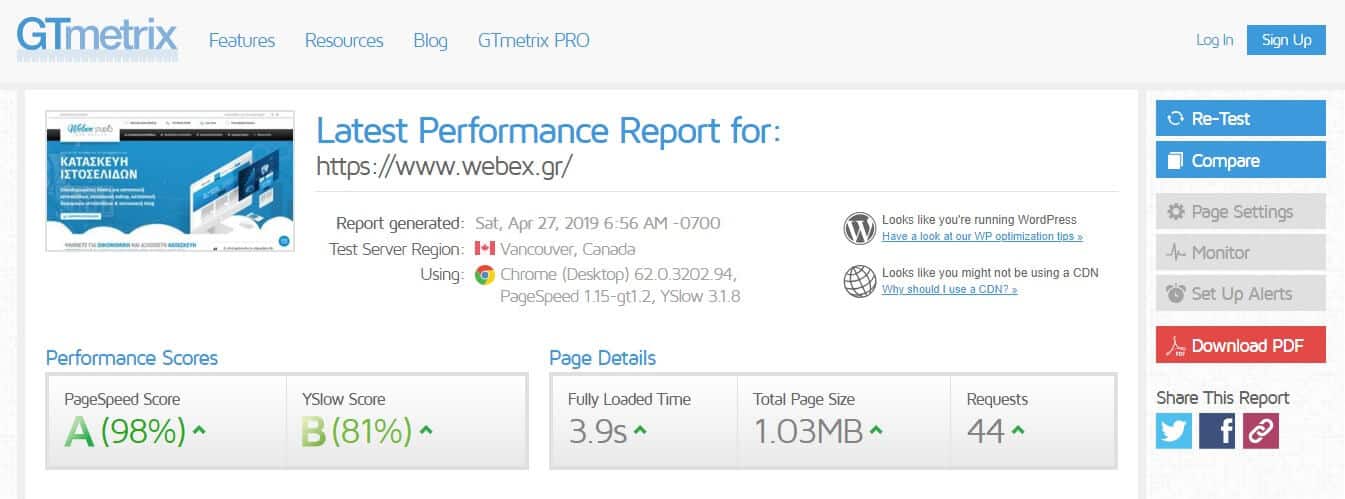Click the Performance Scores heading

pyautogui.click(x=132, y=357)
